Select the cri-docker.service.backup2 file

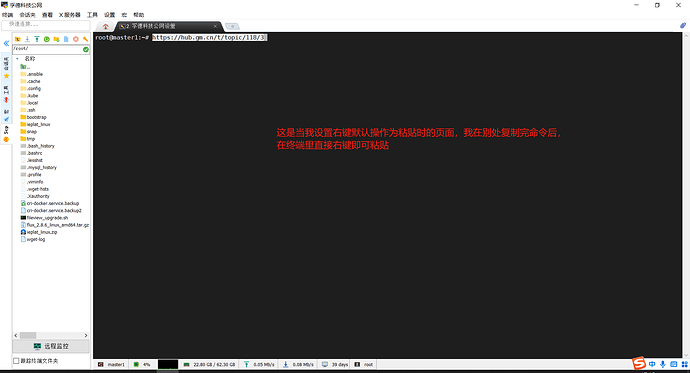pyautogui.click(x=51, y=211)
